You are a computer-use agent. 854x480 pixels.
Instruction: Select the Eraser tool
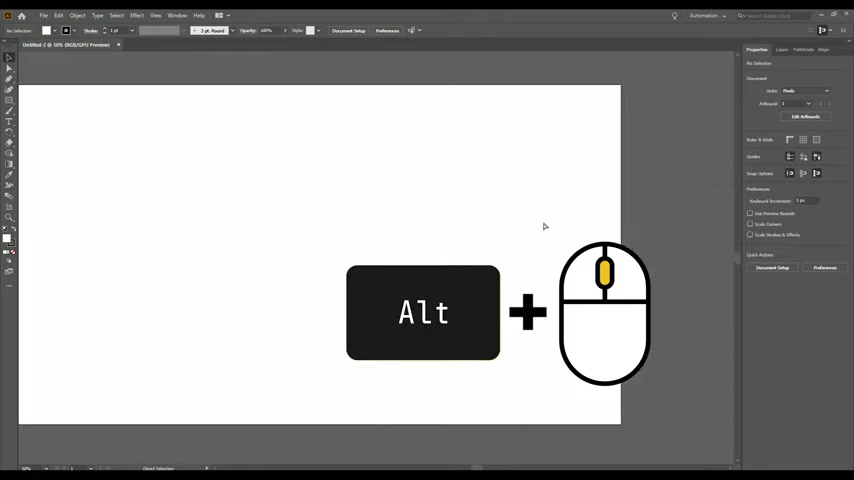pos(9,143)
